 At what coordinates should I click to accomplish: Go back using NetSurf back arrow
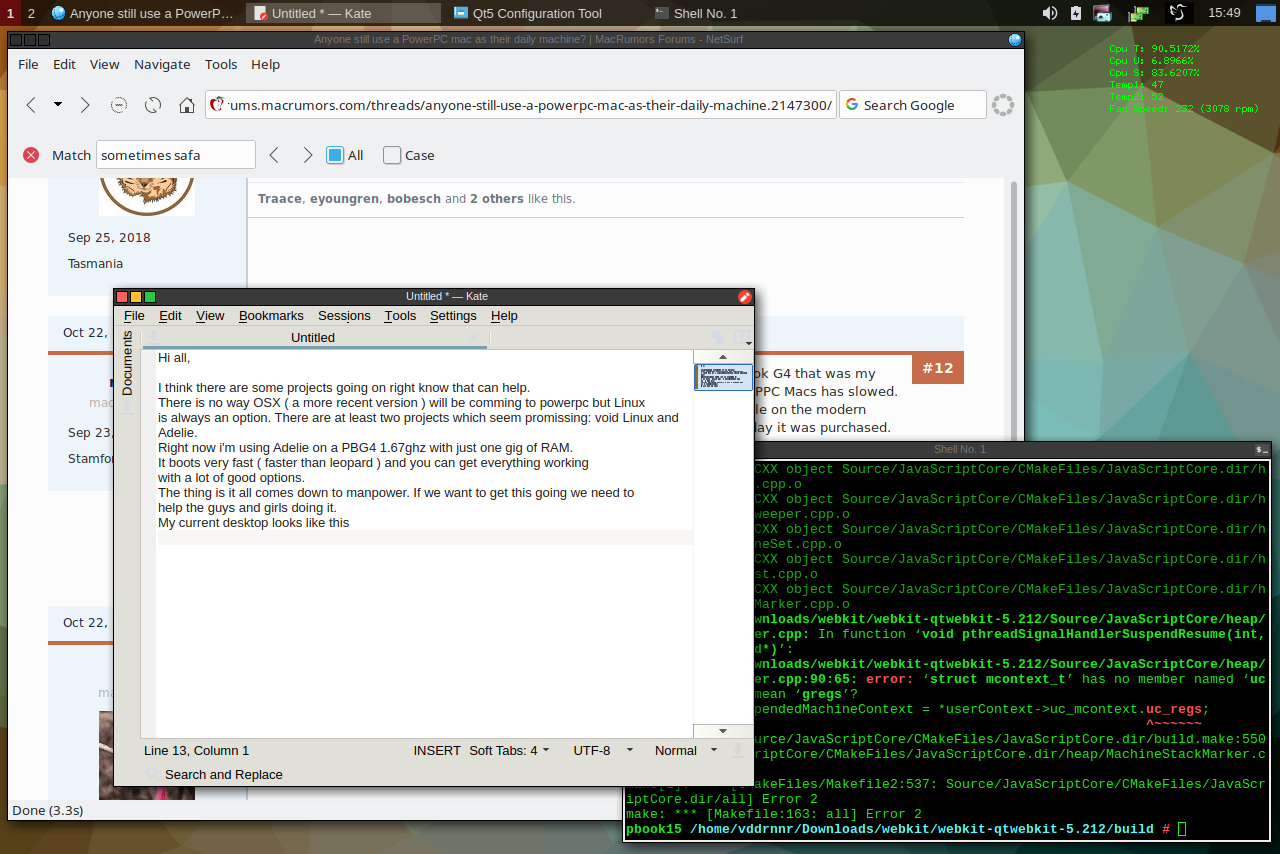[32, 105]
